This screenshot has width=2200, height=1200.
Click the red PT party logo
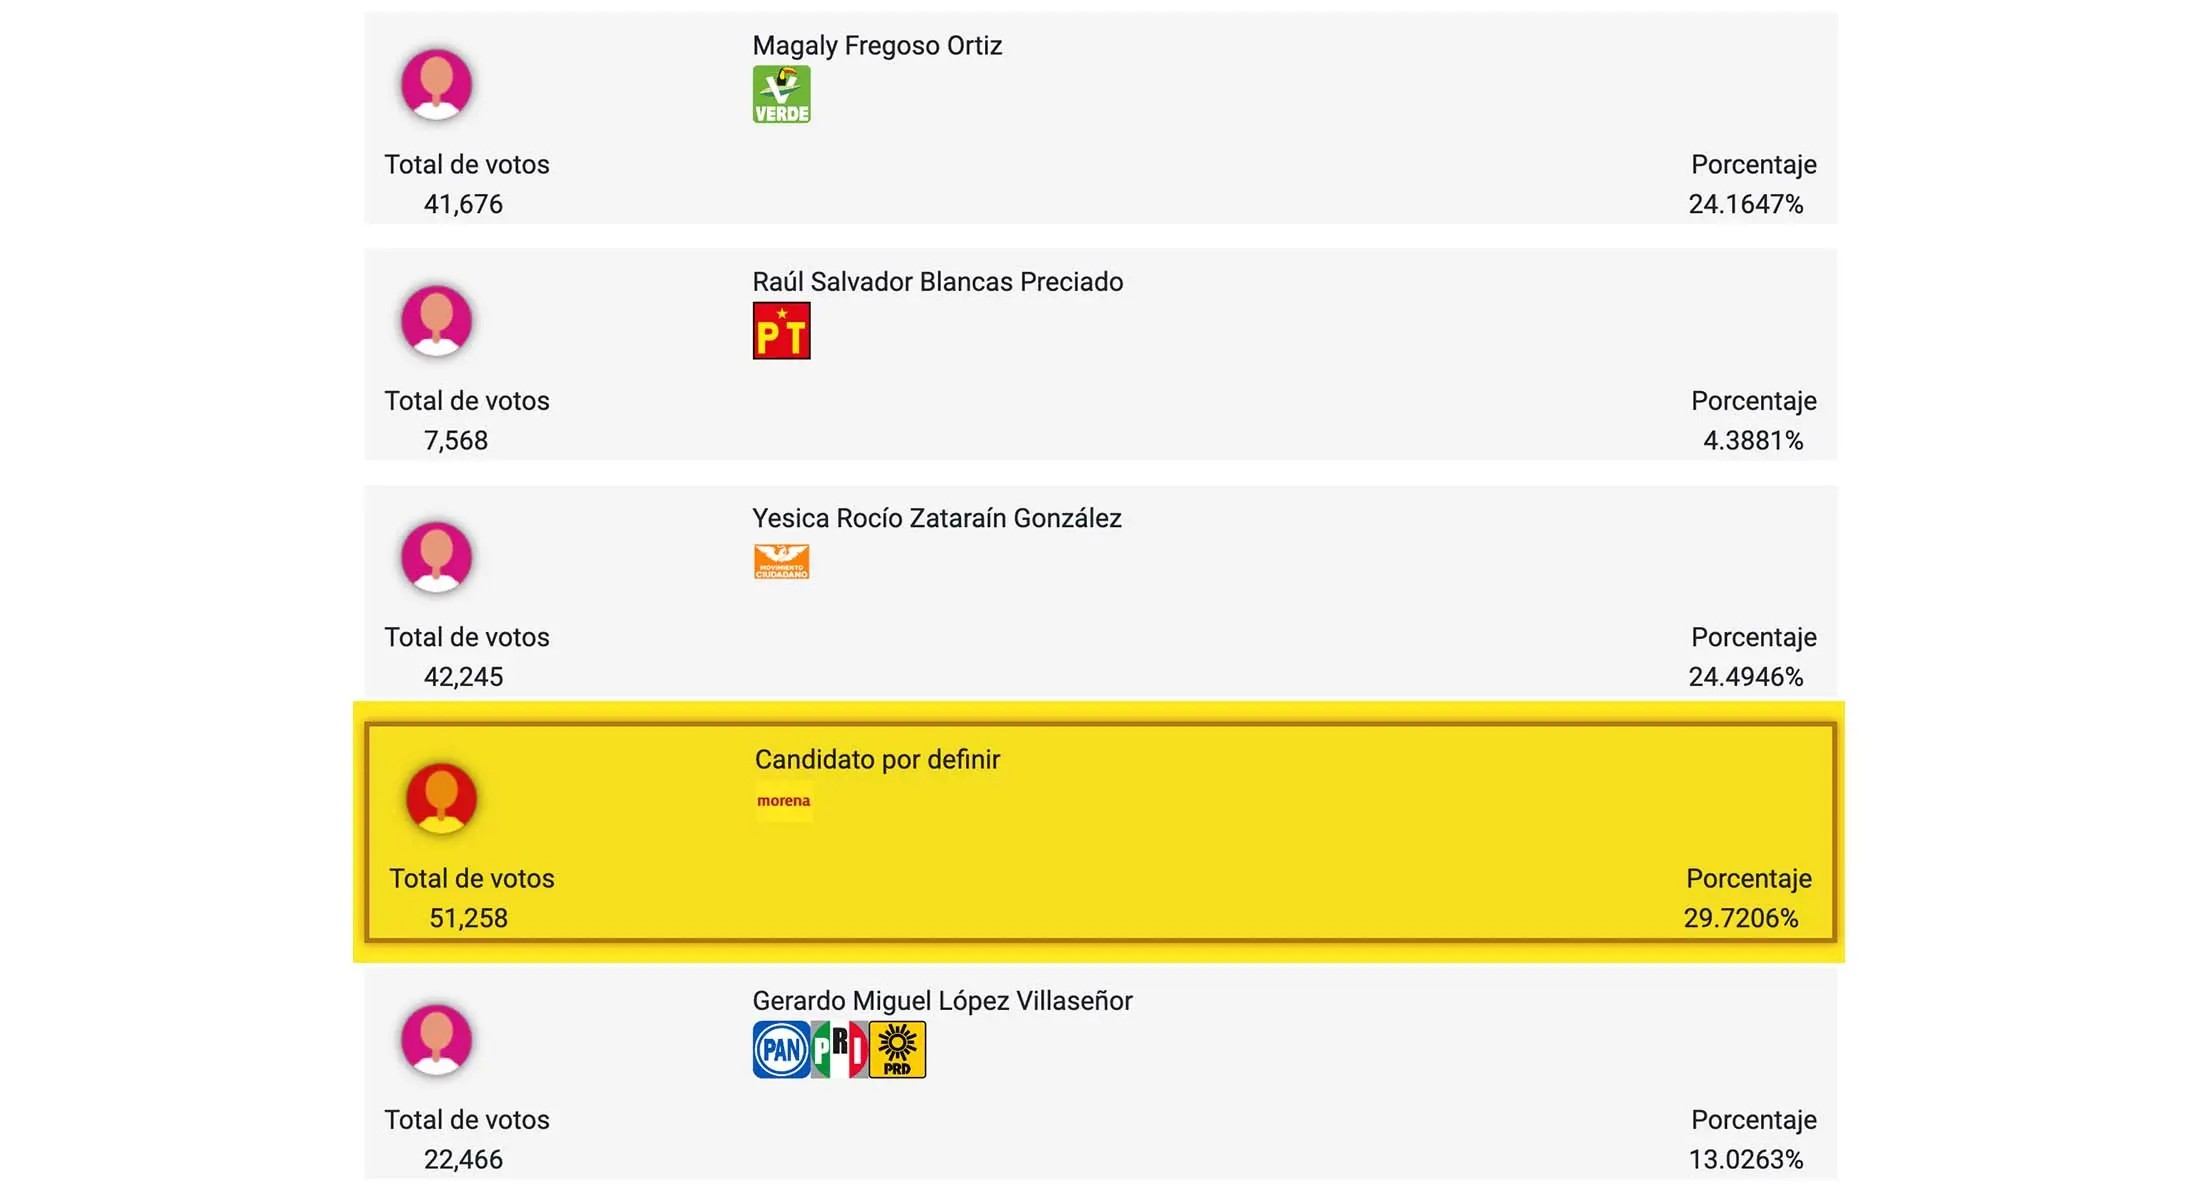pyautogui.click(x=781, y=331)
